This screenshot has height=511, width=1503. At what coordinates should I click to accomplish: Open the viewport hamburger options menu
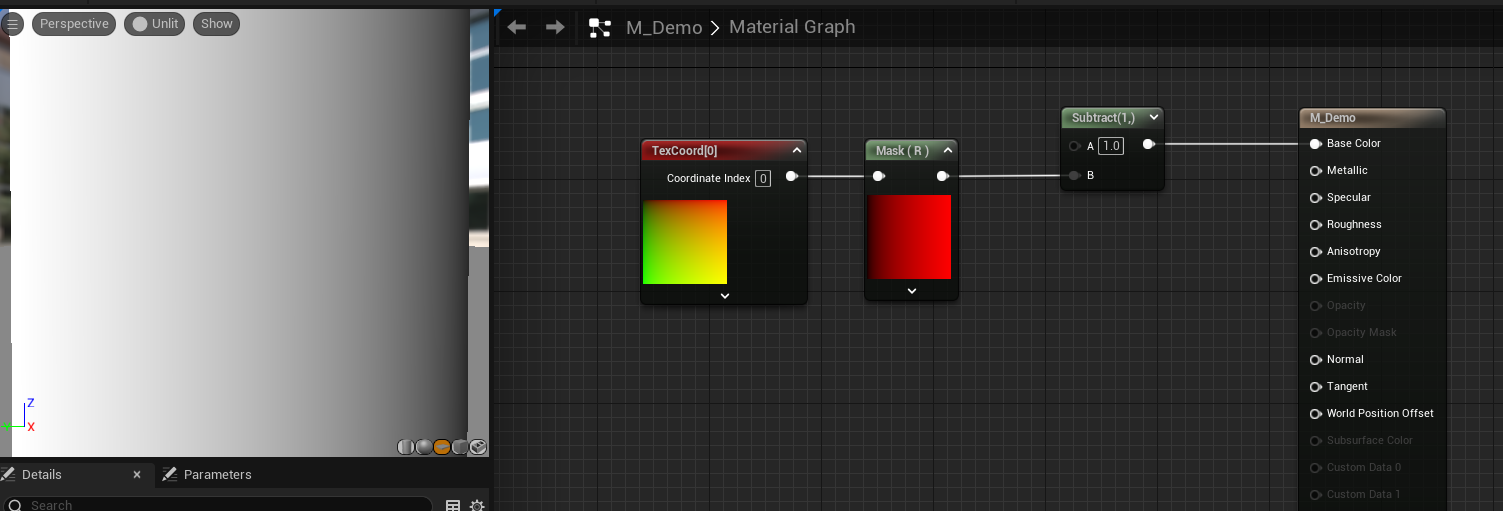12,24
